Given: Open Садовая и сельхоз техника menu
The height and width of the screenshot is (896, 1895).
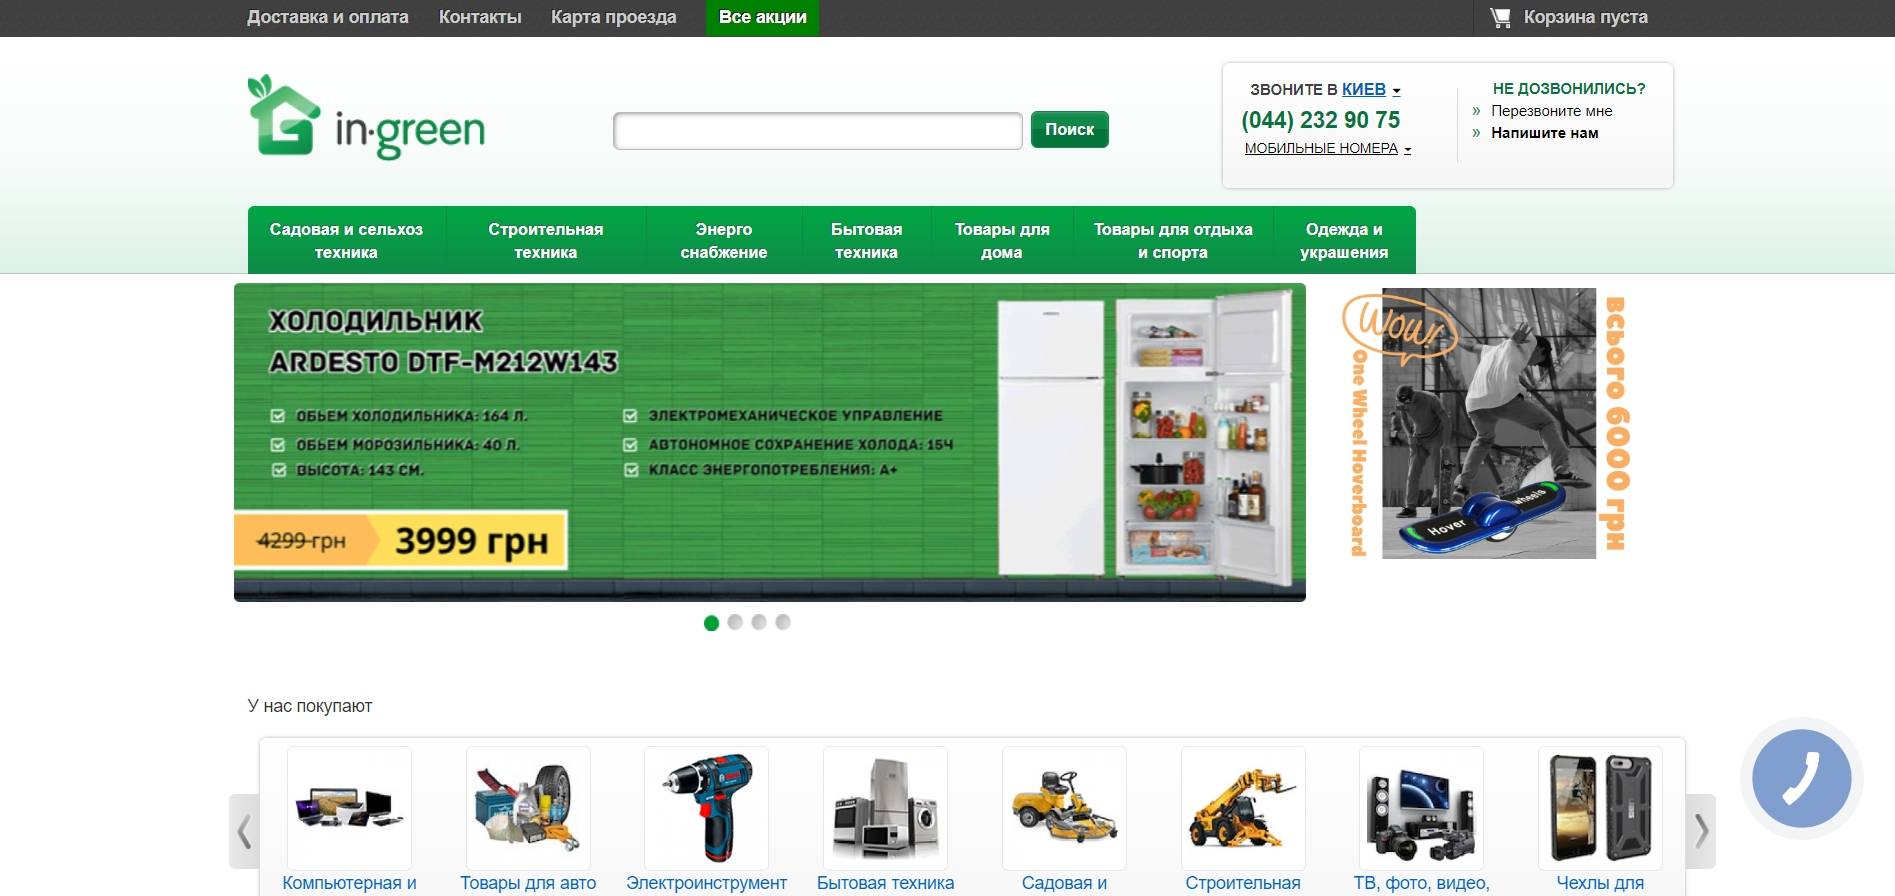Looking at the screenshot, I should pyautogui.click(x=346, y=240).
